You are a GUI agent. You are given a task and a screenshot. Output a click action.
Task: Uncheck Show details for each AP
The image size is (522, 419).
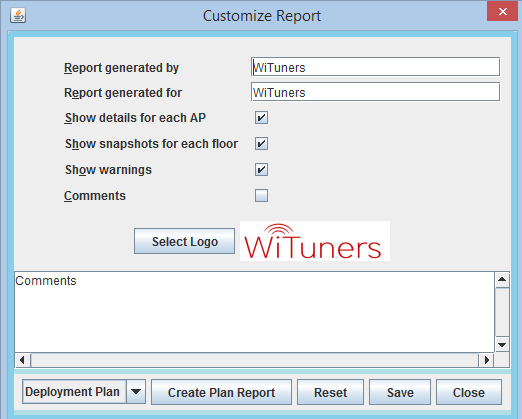(x=261, y=117)
